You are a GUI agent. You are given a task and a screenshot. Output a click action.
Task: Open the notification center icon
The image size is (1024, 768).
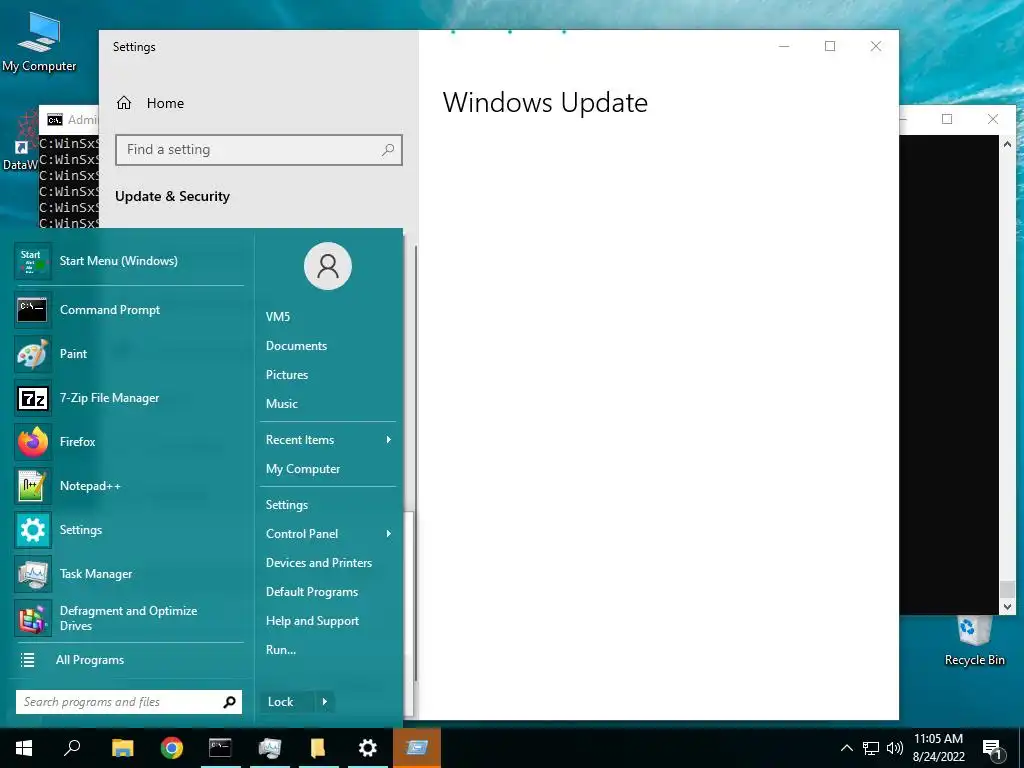(x=993, y=750)
